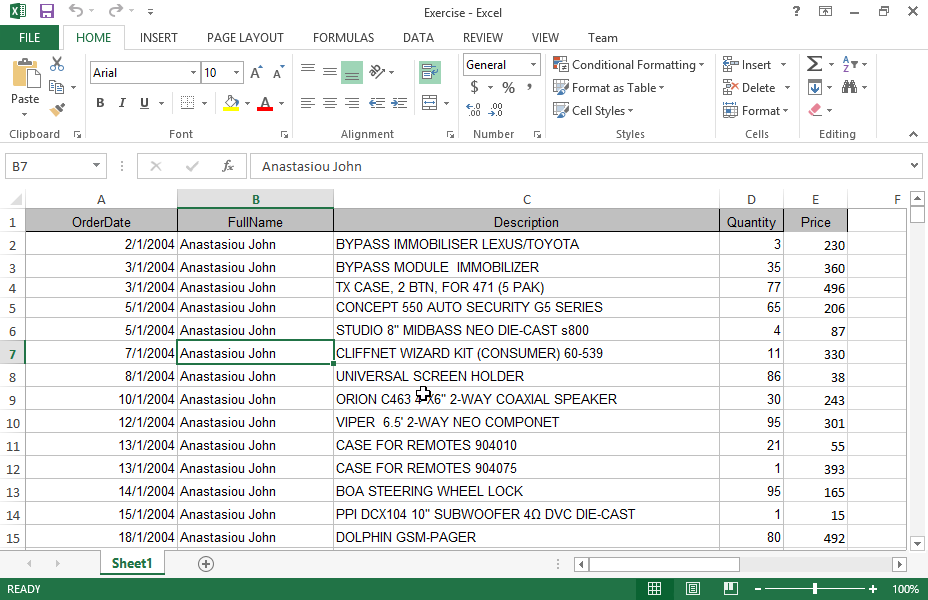Open the FORMULAS ribbon tab
The image size is (928, 600).
343,38
